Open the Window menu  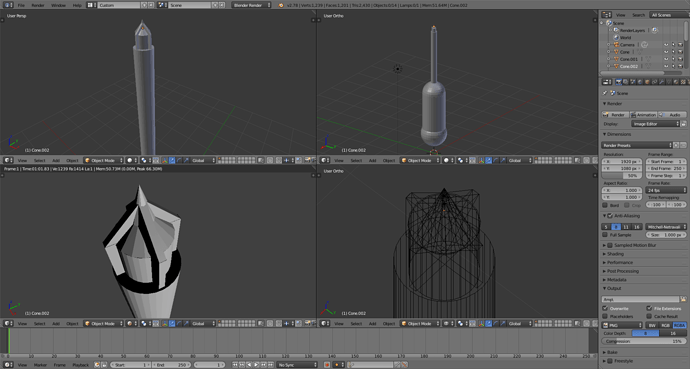[58, 5]
